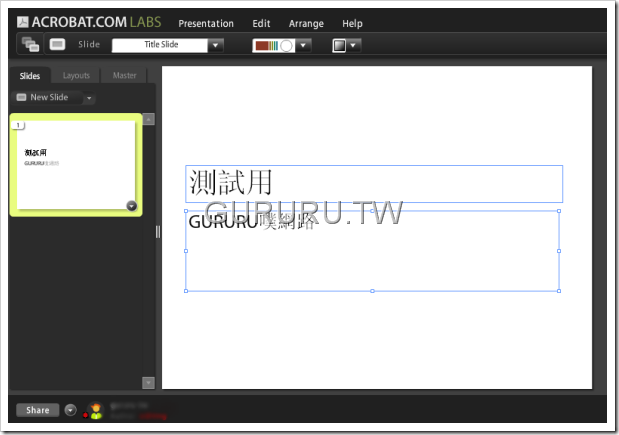Screen dimensions: 619x435
Task: Open the Title Slide layout dropdown
Action: click(160, 45)
